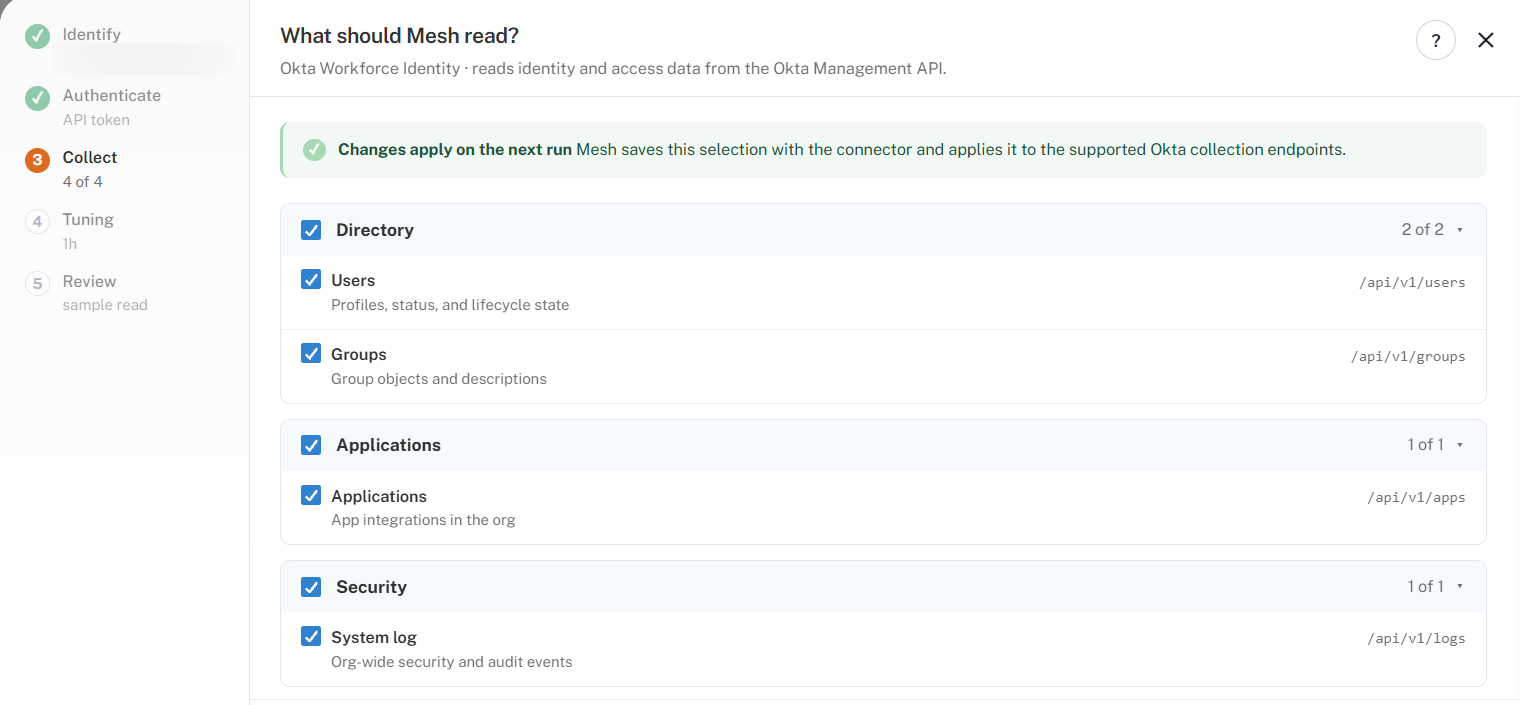Click the 'sample read' sublabel
1520x705 pixels.
(105, 305)
